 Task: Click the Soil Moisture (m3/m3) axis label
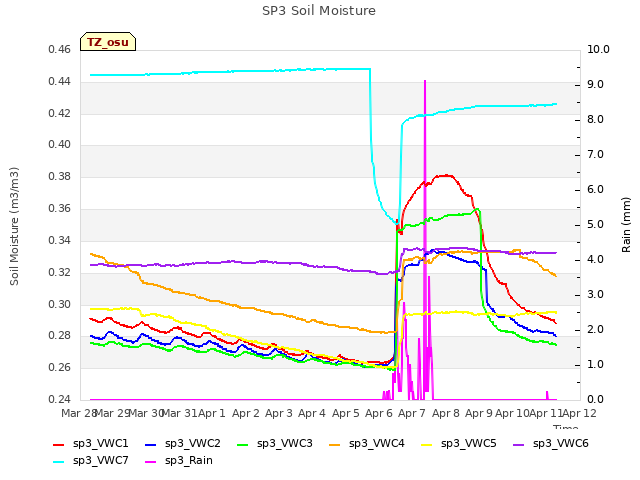click(x=14, y=226)
